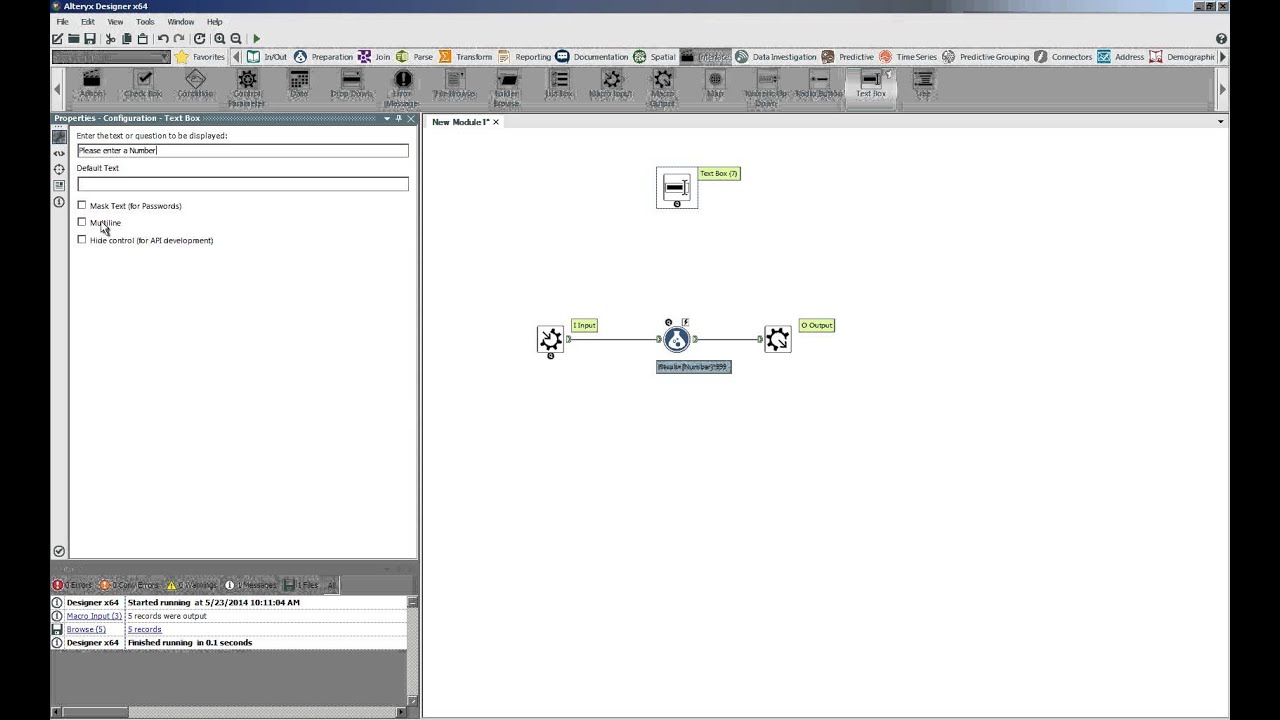Select the Numeric Up Down tool icon
The width and height of the screenshot is (1280, 720).
[767, 87]
